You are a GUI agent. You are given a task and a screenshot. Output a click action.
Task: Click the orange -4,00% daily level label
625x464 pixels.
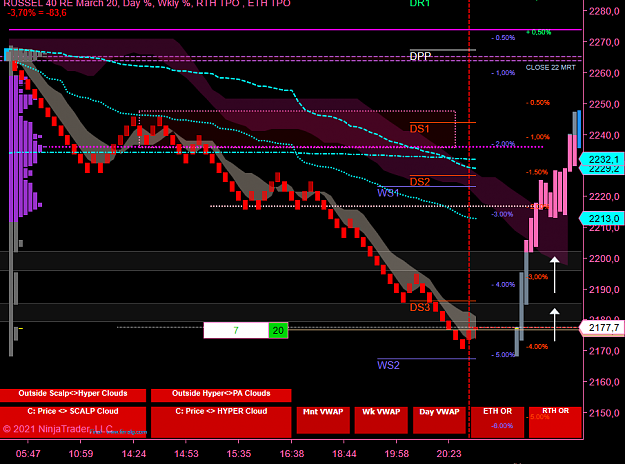[x=537, y=347]
